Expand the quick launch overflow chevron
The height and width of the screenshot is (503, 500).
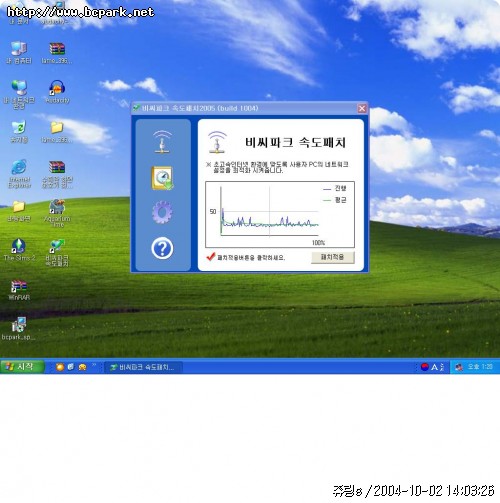(x=94, y=365)
